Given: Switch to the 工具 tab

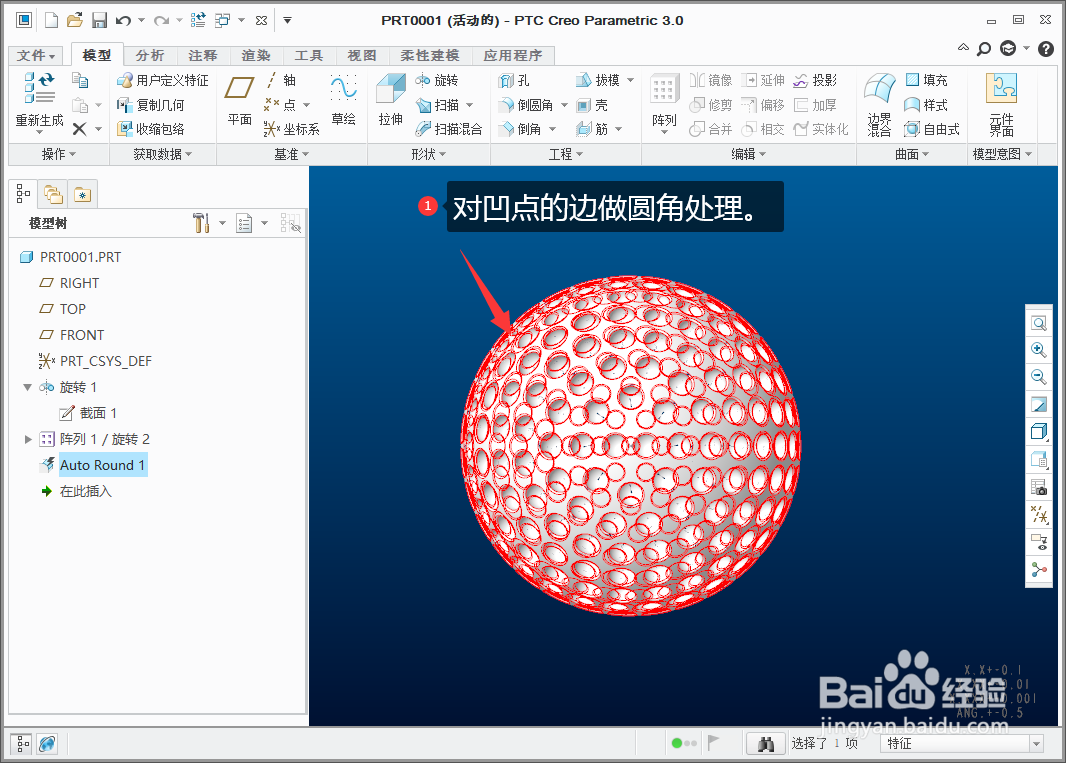Looking at the screenshot, I should click(309, 56).
